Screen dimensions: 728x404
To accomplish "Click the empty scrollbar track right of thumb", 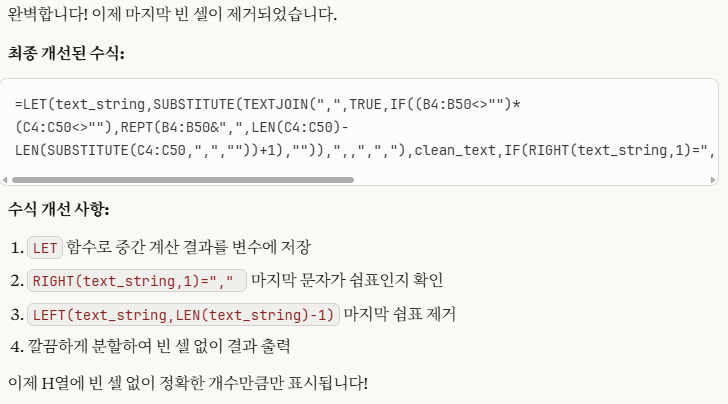I will (532, 180).
